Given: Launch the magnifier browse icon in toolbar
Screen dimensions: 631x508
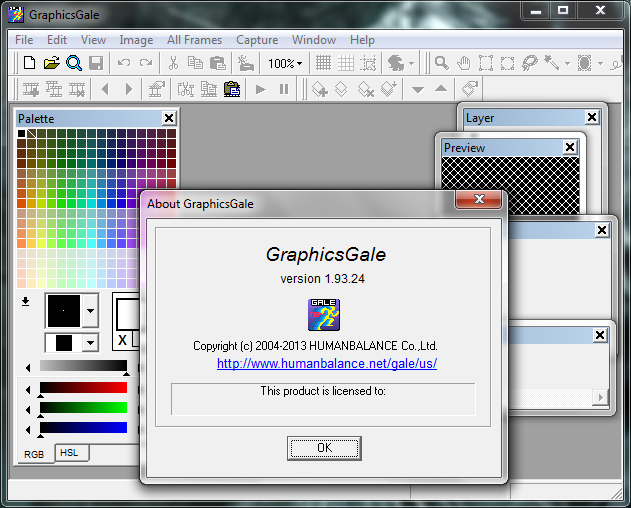Looking at the screenshot, I should coord(74,63).
